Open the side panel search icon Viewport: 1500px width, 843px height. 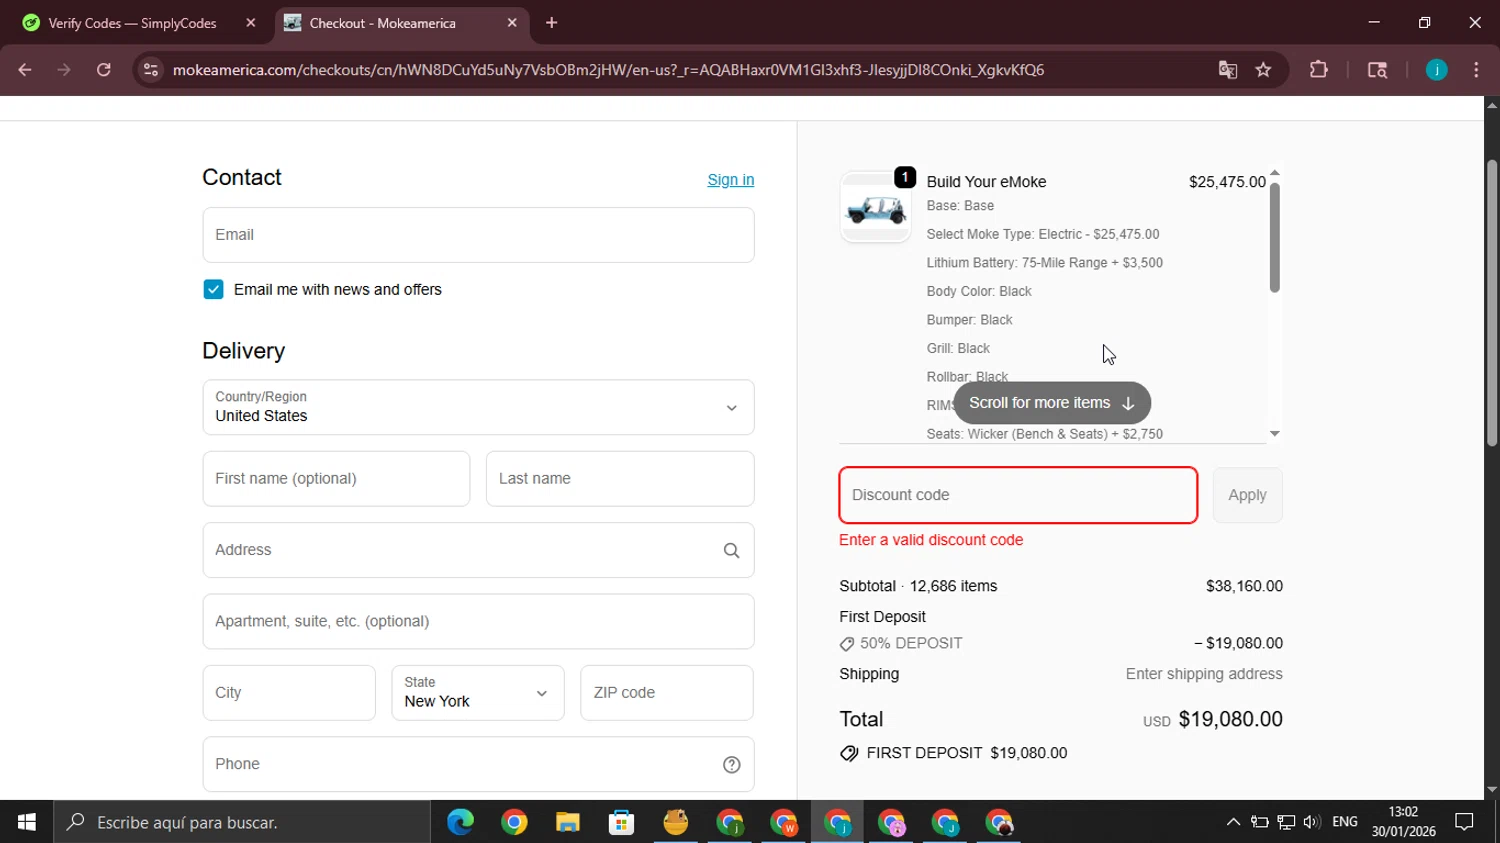[1378, 70]
